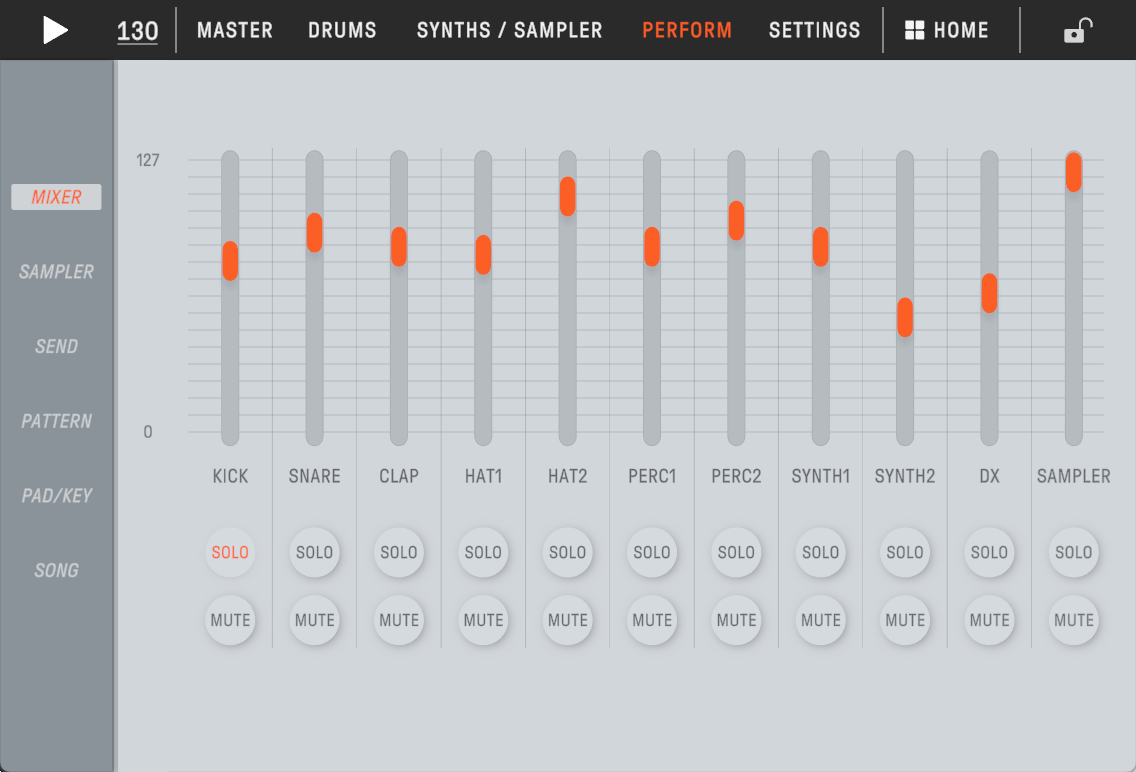Switch to the Master tab
This screenshot has height=772, width=1136.
(x=235, y=30)
